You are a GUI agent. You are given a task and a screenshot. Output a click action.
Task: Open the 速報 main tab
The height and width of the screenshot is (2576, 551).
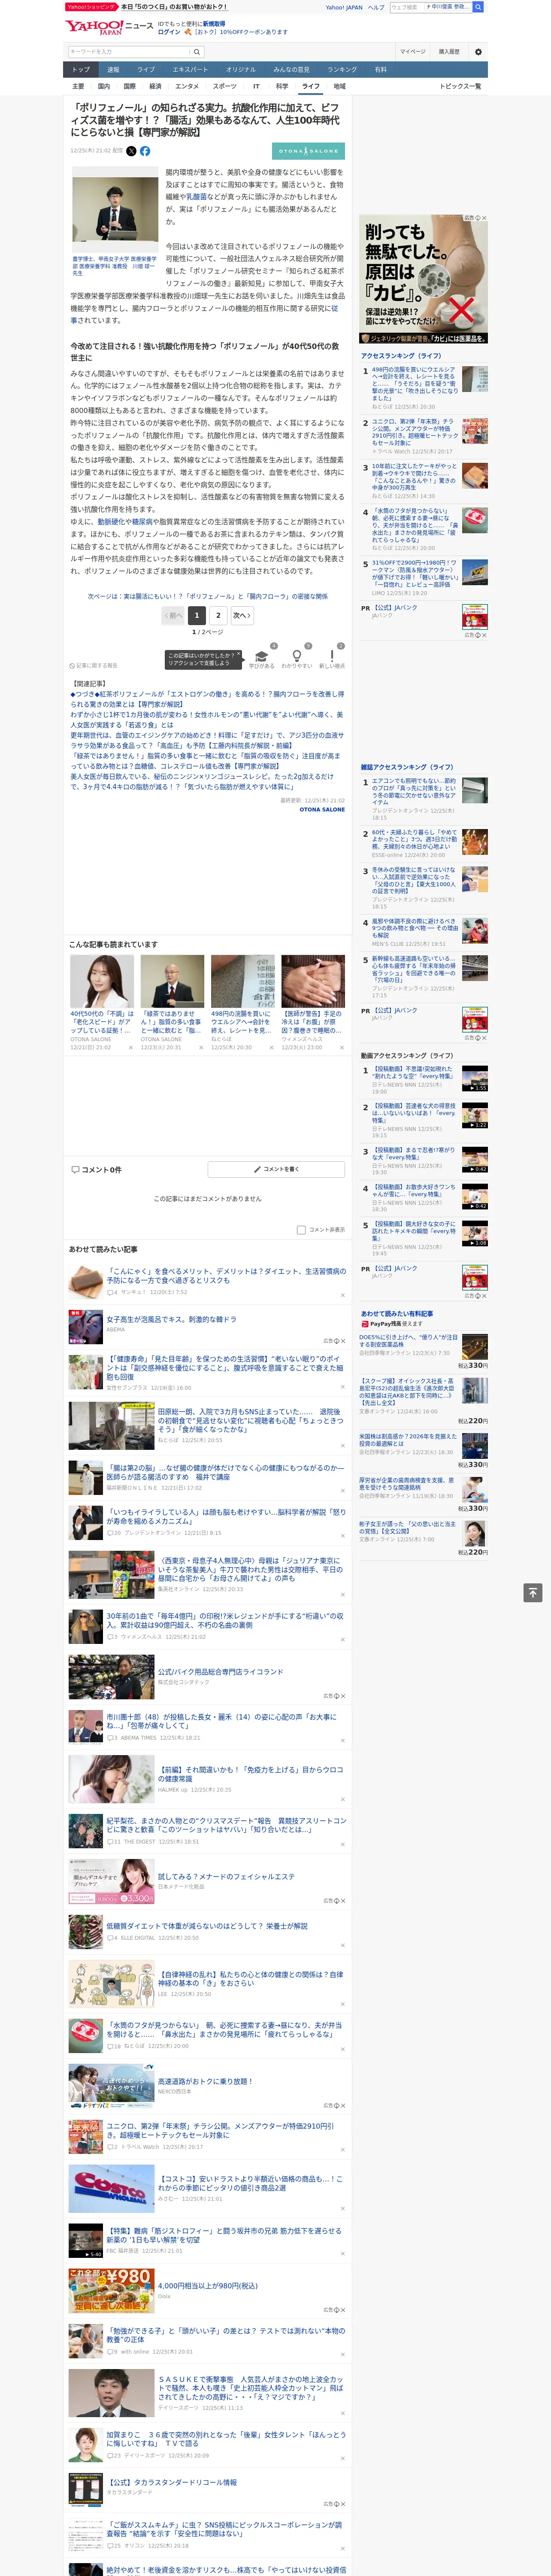(x=113, y=70)
